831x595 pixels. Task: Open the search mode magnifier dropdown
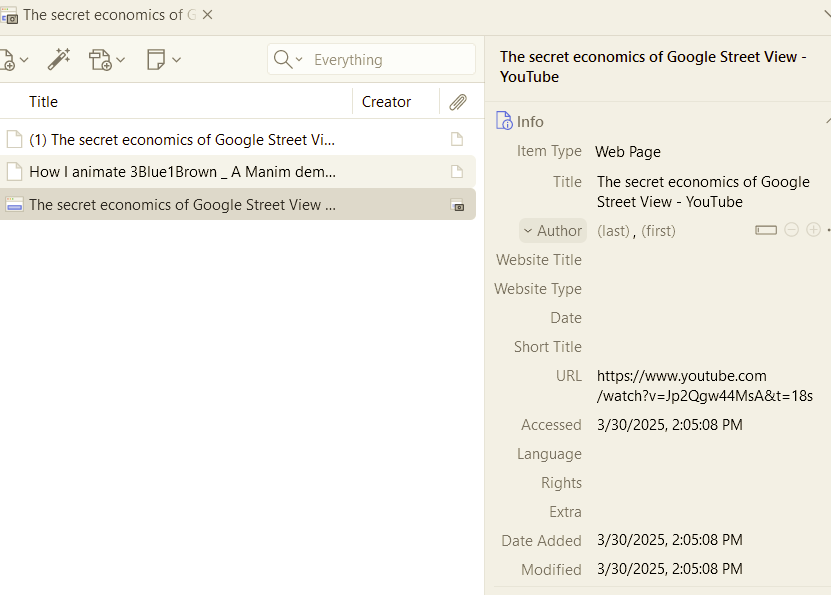point(288,59)
